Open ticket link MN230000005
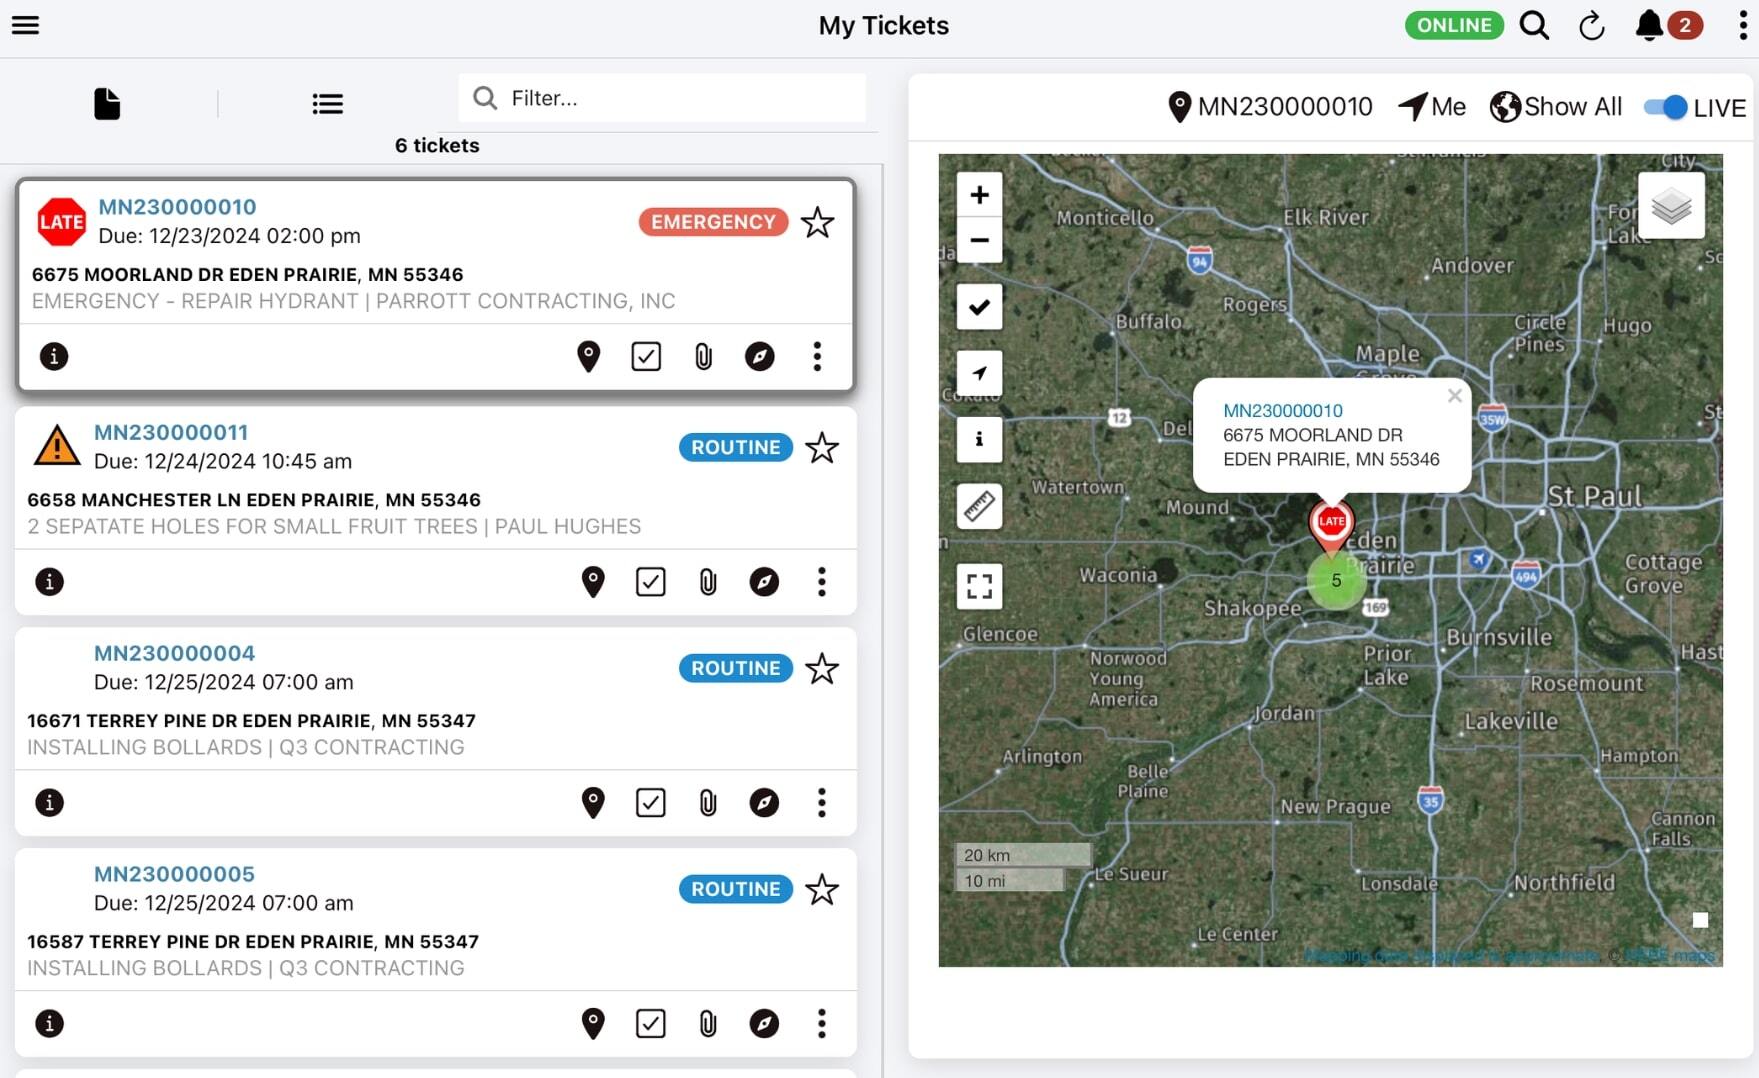 pyautogui.click(x=174, y=874)
